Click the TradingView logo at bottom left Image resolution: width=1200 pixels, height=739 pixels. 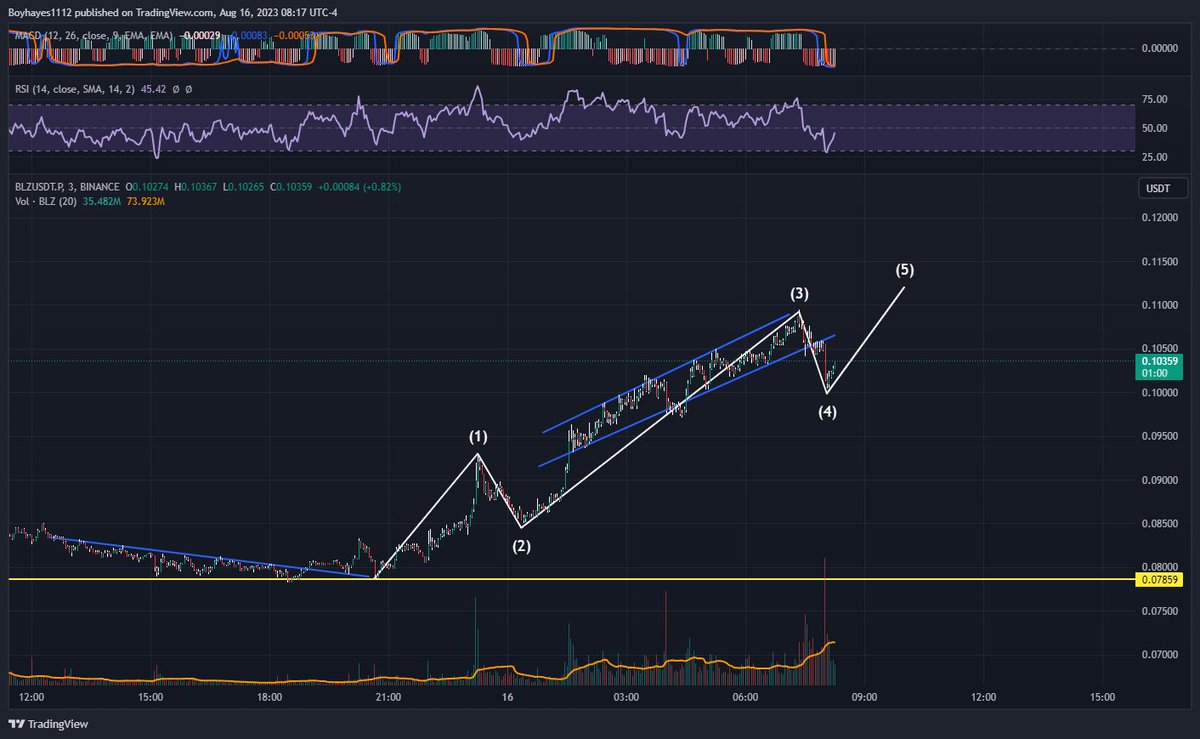click(x=46, y=724)
